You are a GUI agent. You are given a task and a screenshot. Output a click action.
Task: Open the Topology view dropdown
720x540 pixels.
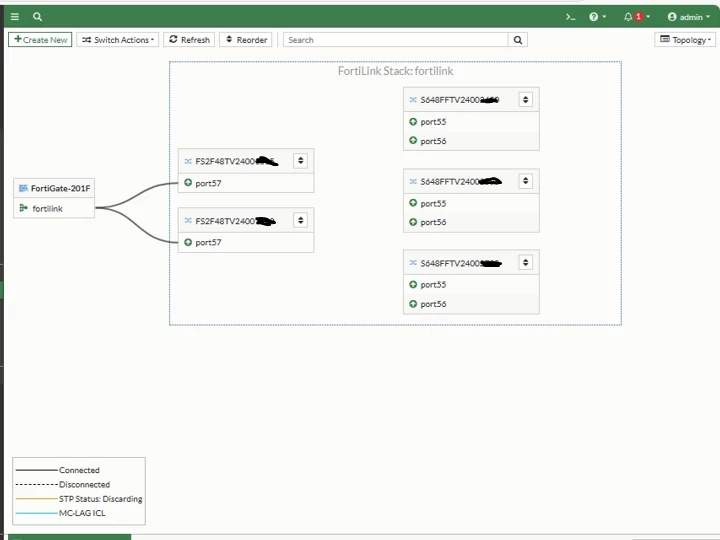[685, 39]
